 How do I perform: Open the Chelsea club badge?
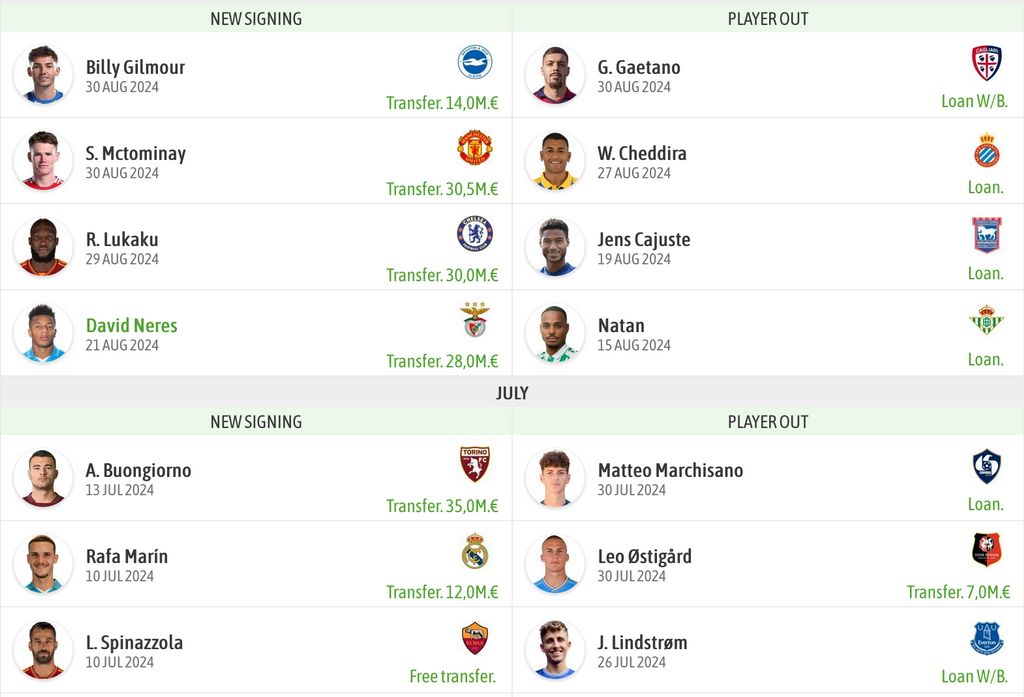click(475, 234)
